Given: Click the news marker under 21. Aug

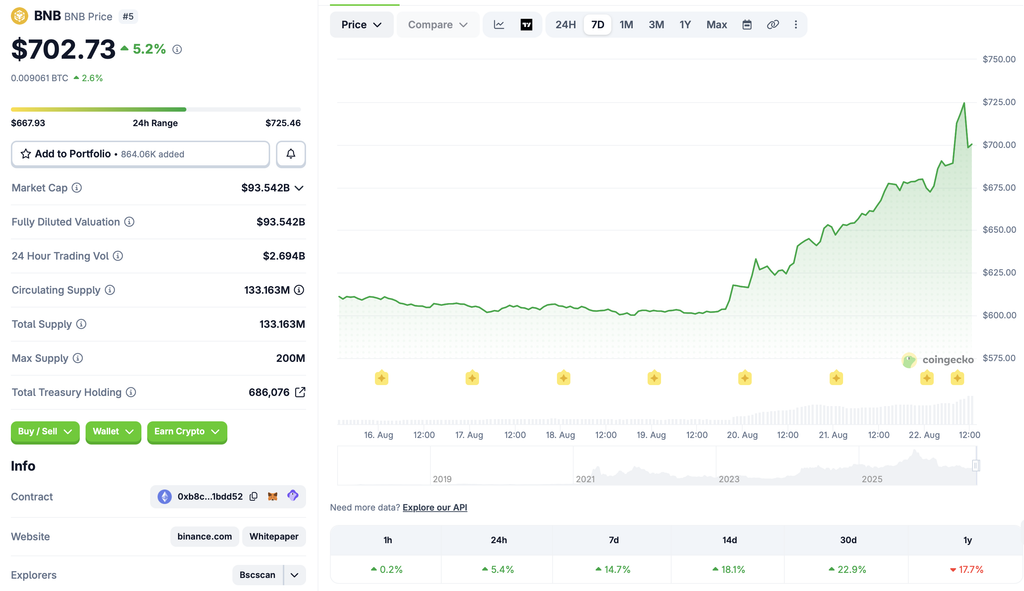Looking at the screenshot, I should (836, 377).
